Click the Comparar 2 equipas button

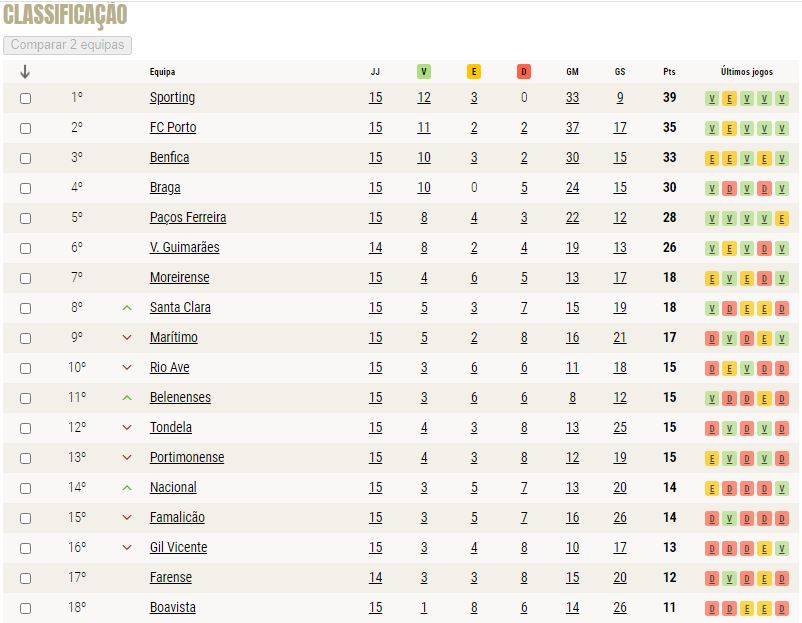pos(68,45)
